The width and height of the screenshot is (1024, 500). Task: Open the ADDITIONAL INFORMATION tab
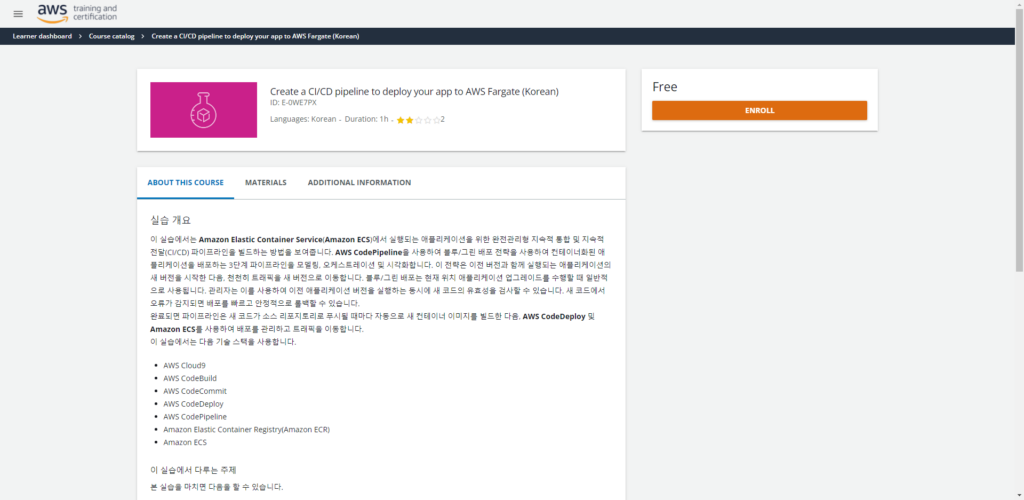pos(359,183)
